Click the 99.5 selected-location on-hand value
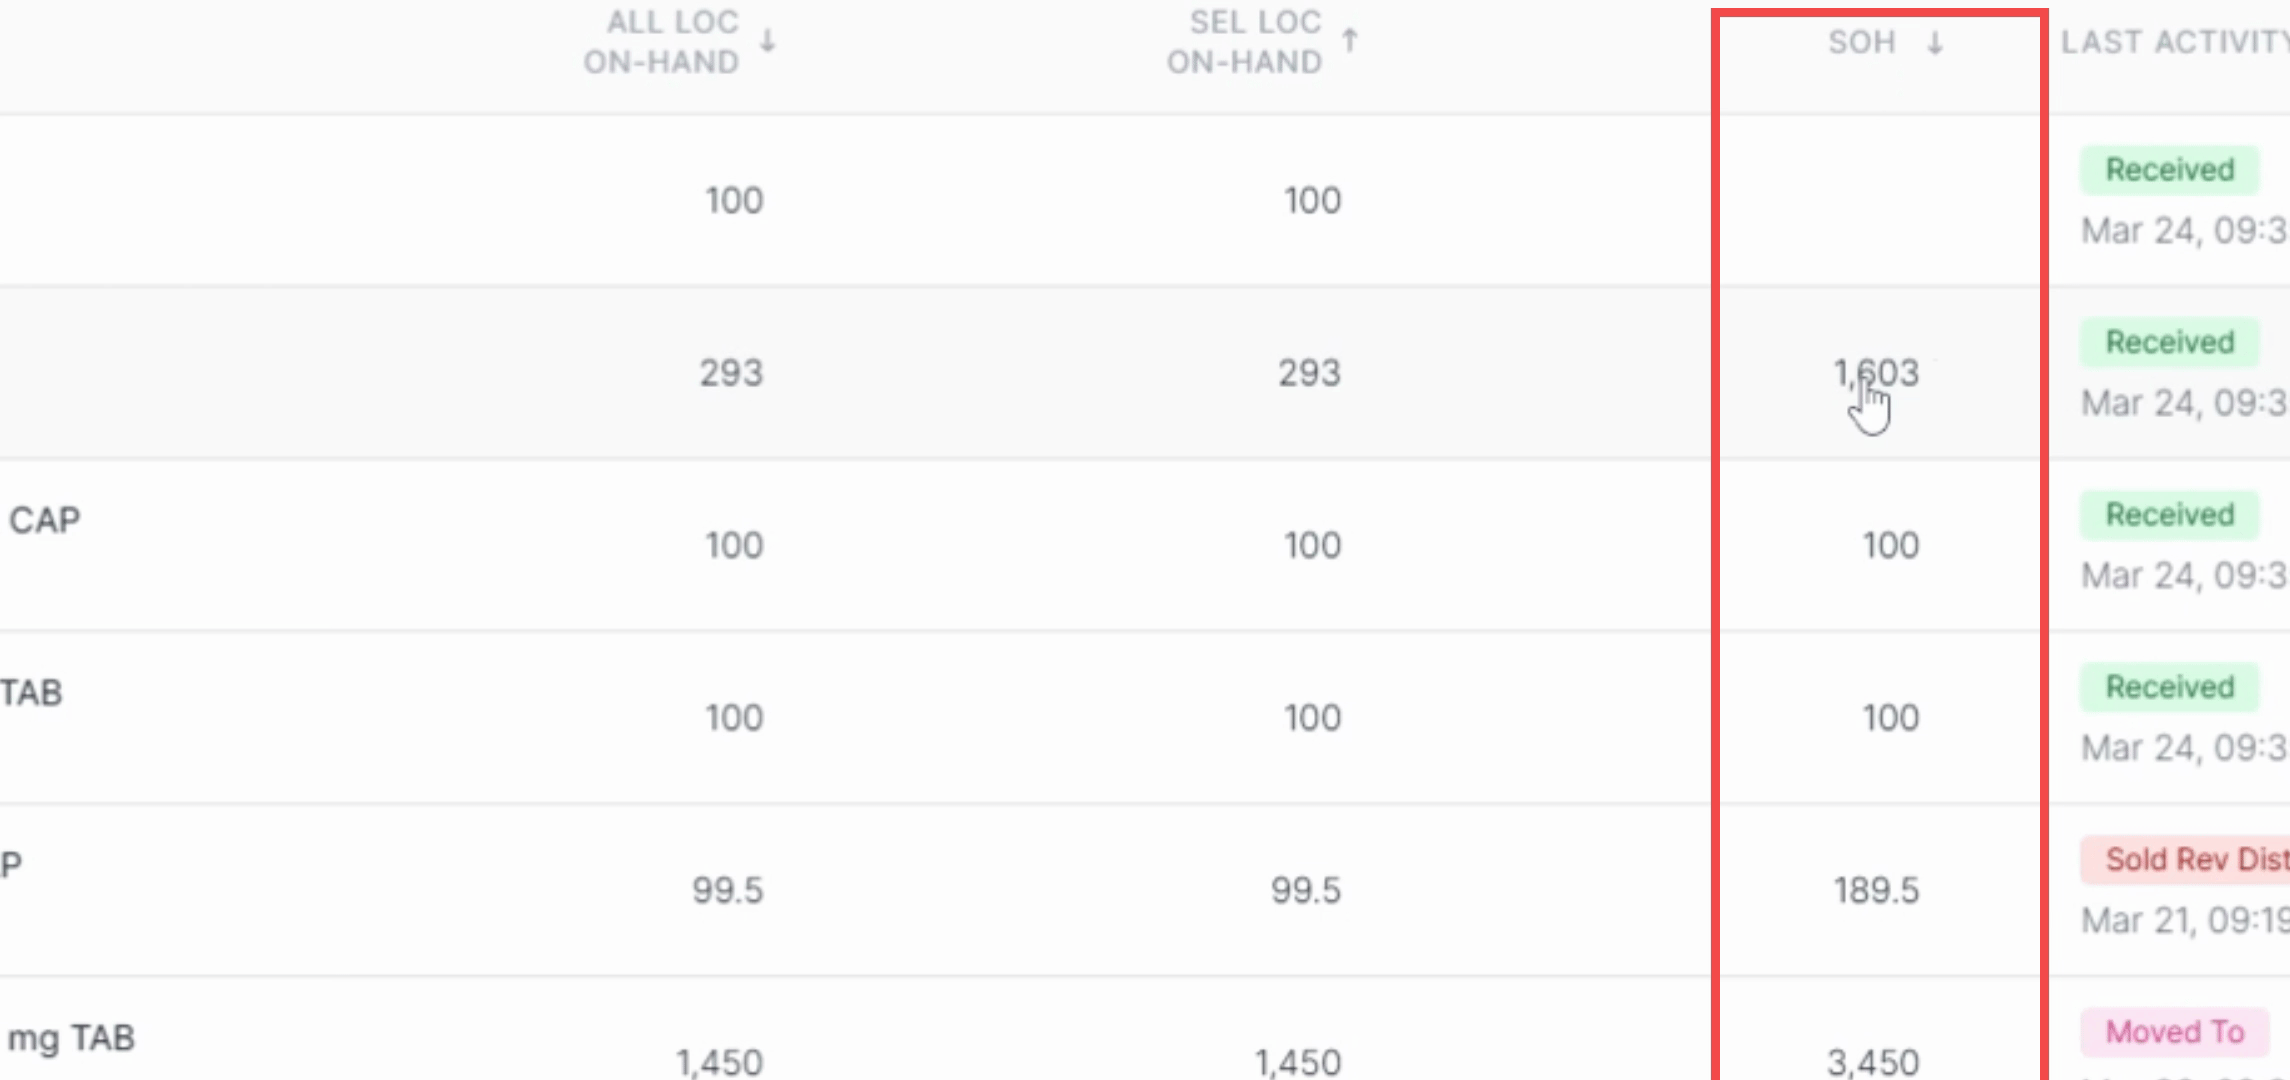The height and width of the screenshot is (1080, 2290). pyautogui.click(x=1305, y=890)
